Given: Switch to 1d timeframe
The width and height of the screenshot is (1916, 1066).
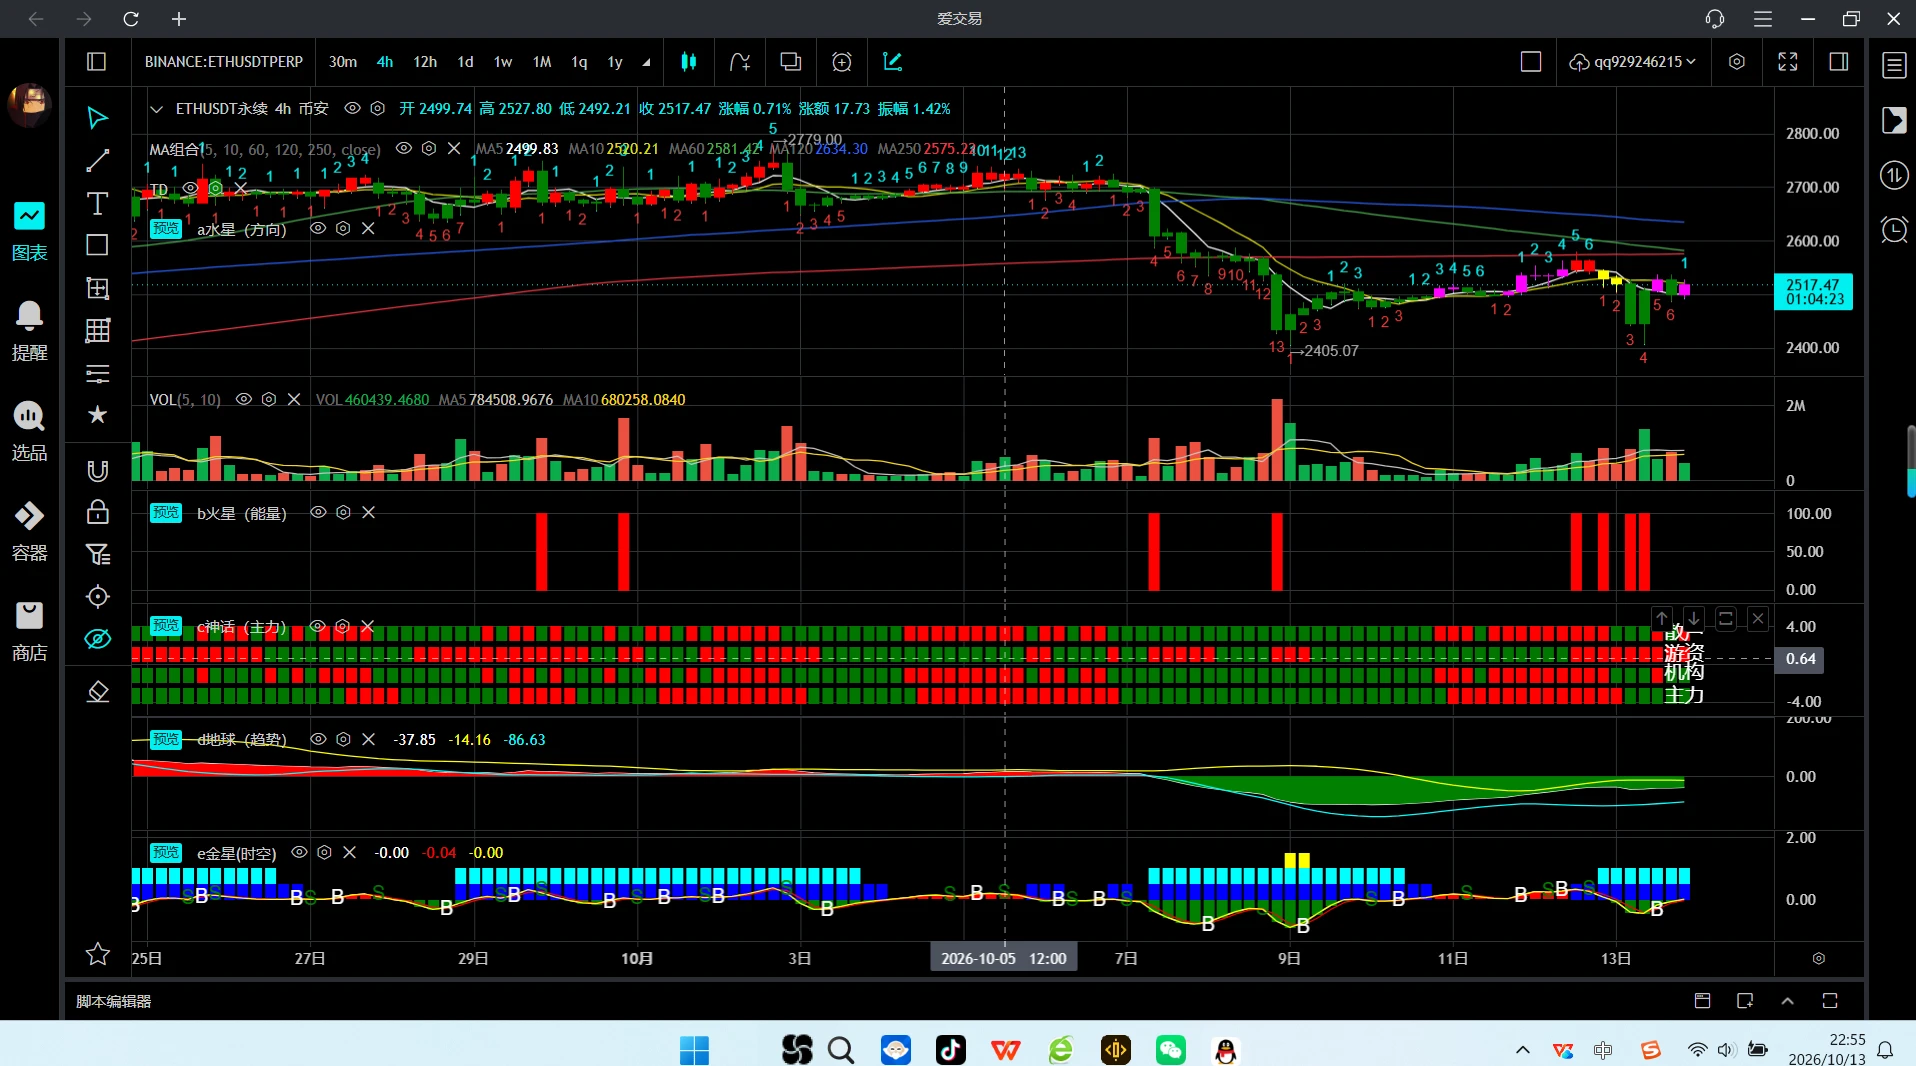Looking at the screenshot, I should point(465,62).
